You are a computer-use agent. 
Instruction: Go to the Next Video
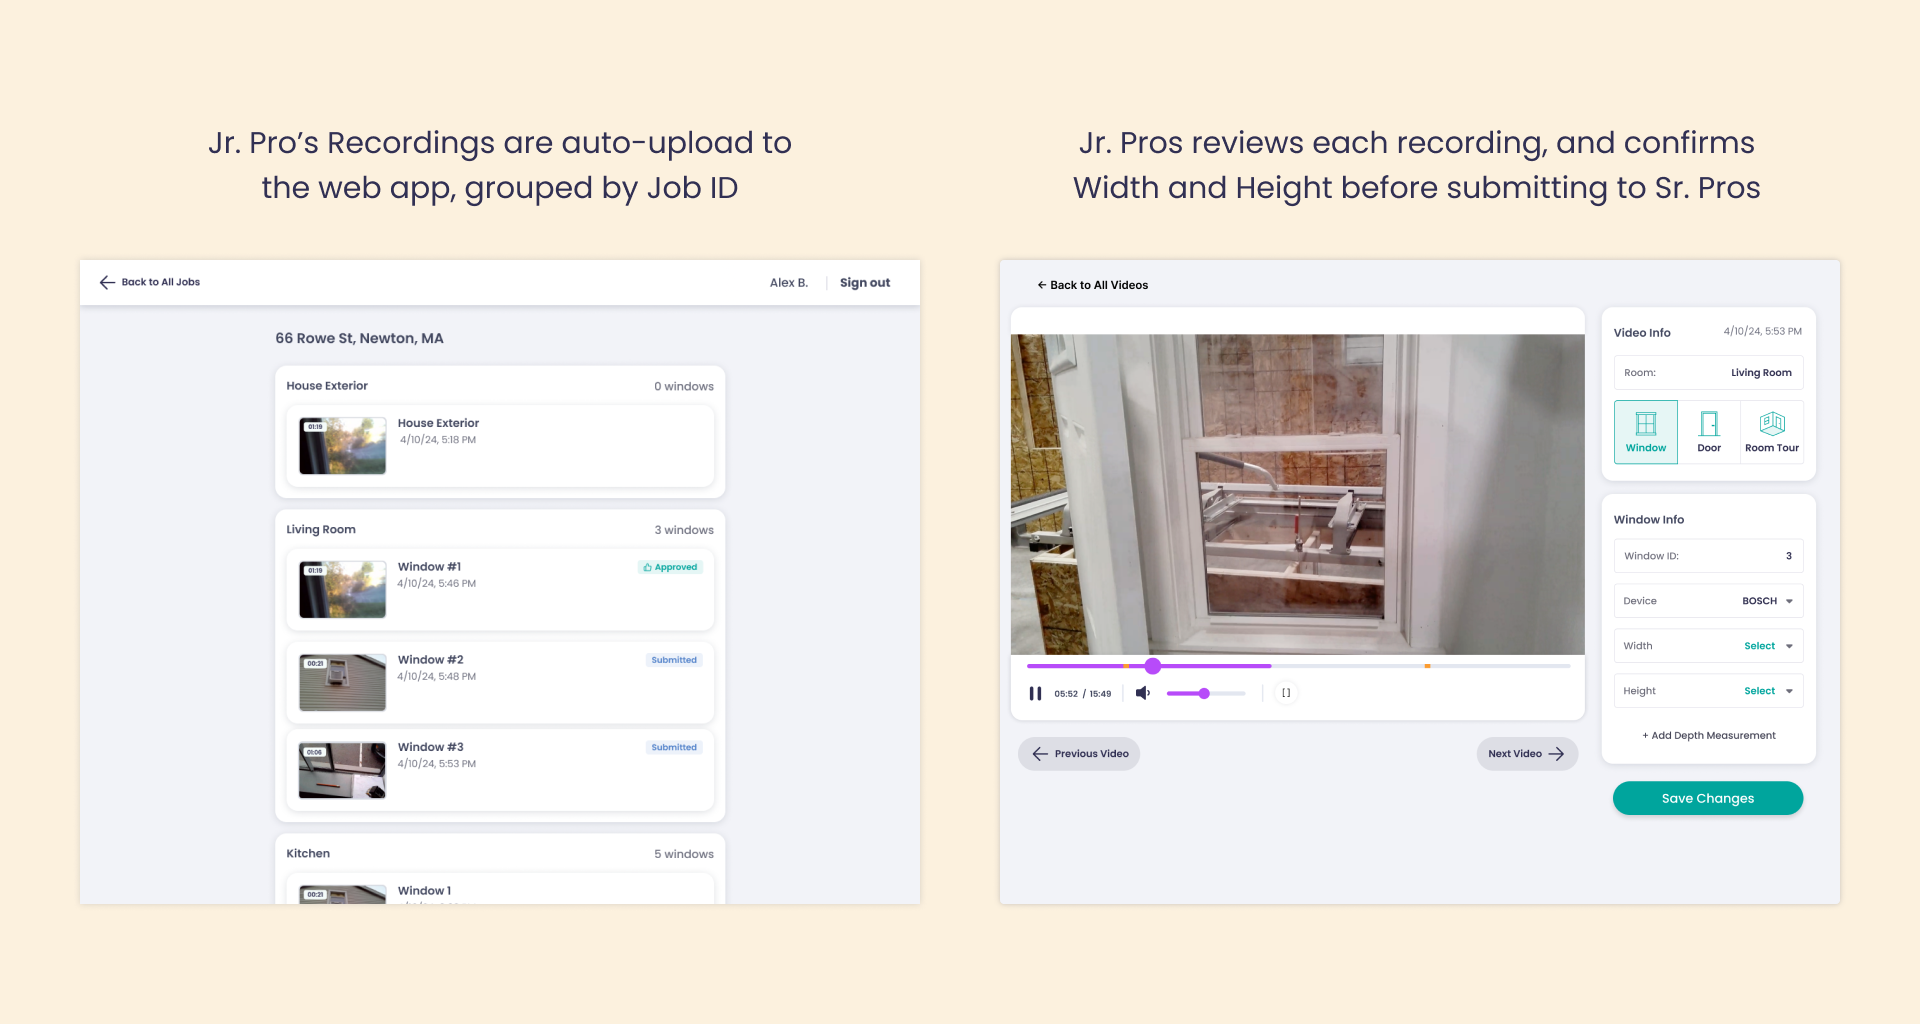(1526, 754)
